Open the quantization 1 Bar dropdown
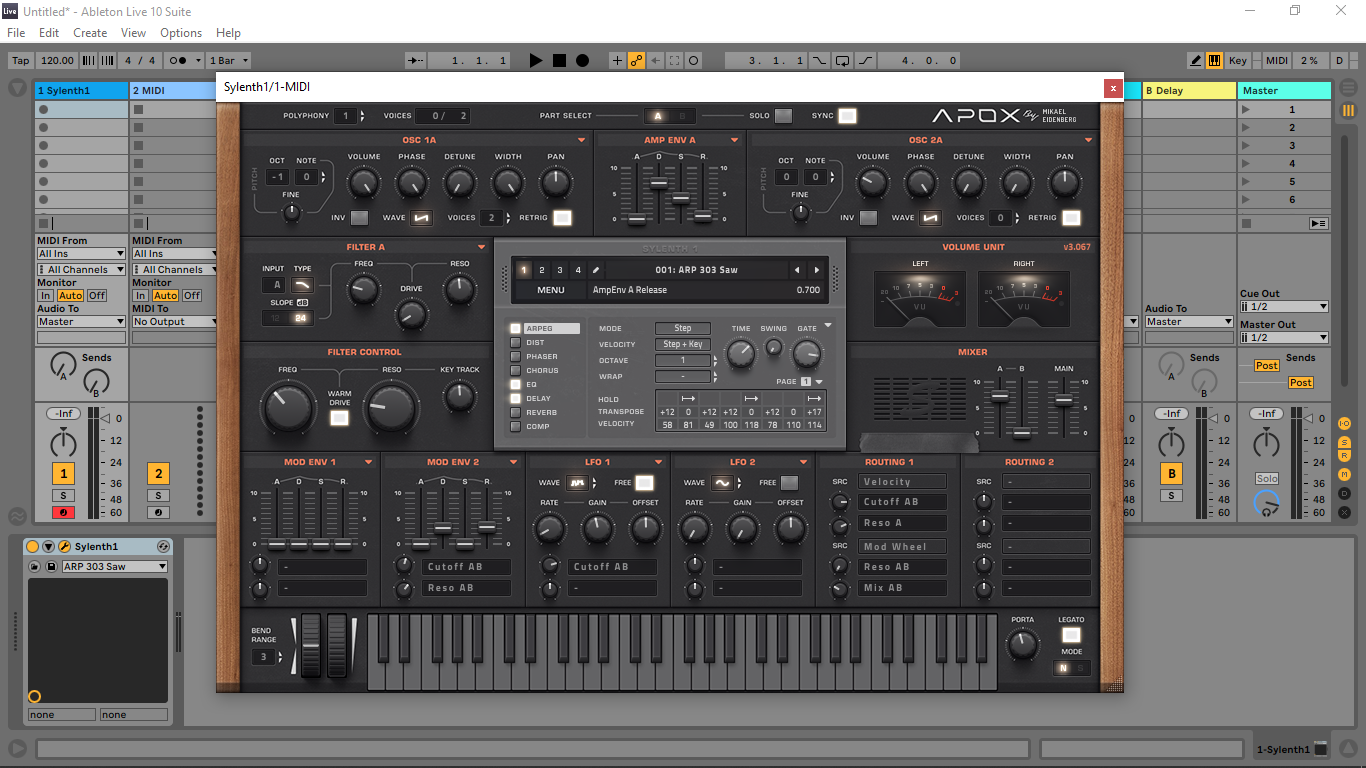Image resolution: width=1366 pixels, height=768 pixels. click(229, 61)
